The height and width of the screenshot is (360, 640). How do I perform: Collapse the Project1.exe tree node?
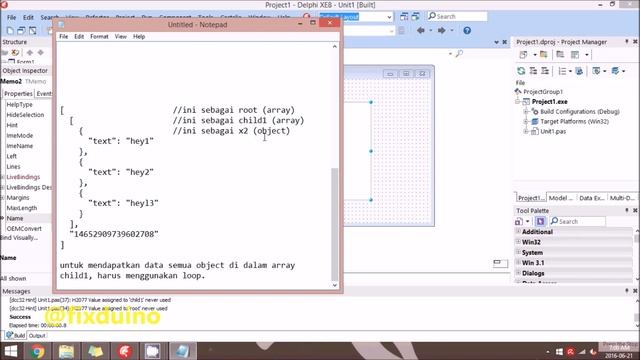(x=518, y=102)
